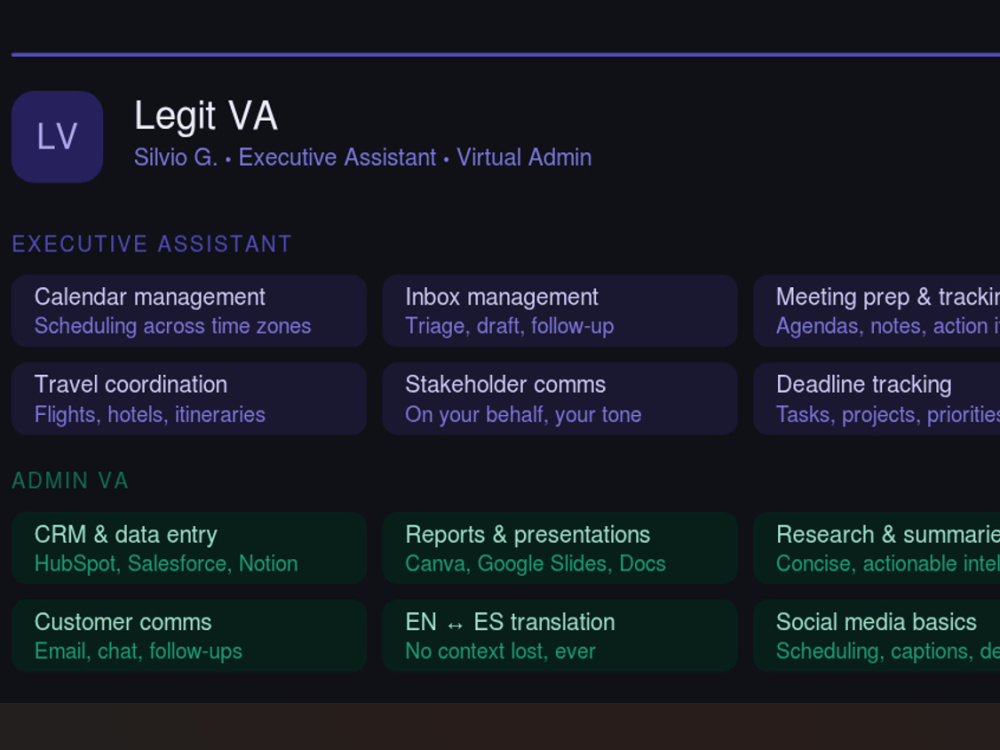Click the ADMIN VA section heading

tap(70, 481)
